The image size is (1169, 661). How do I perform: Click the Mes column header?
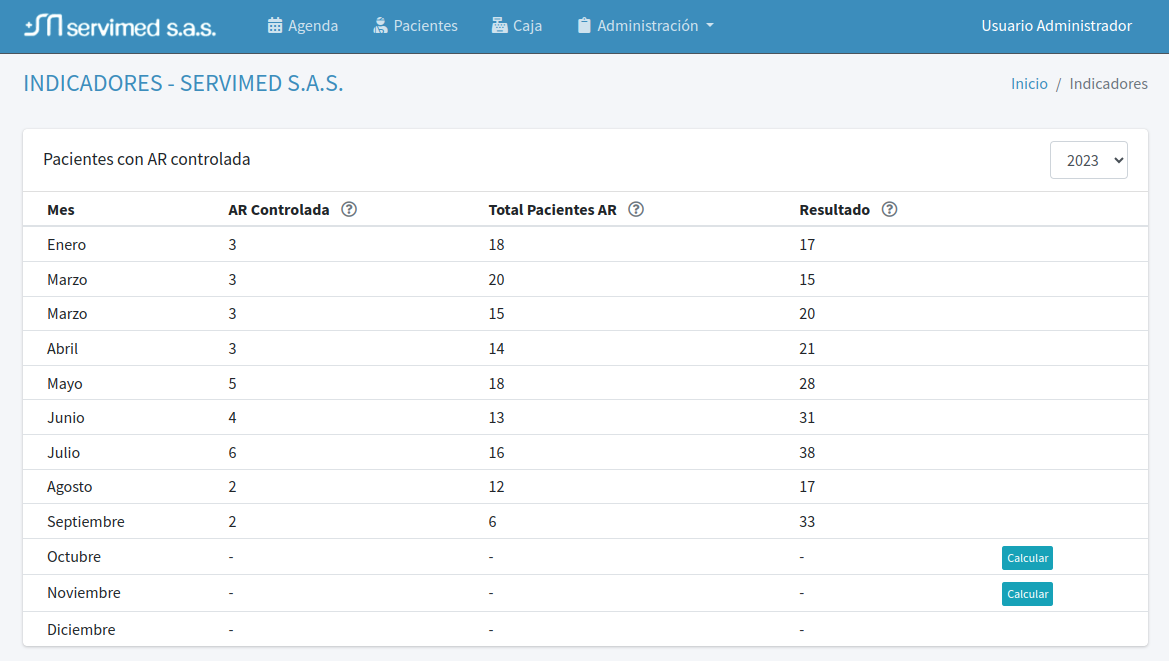(61, 210)
